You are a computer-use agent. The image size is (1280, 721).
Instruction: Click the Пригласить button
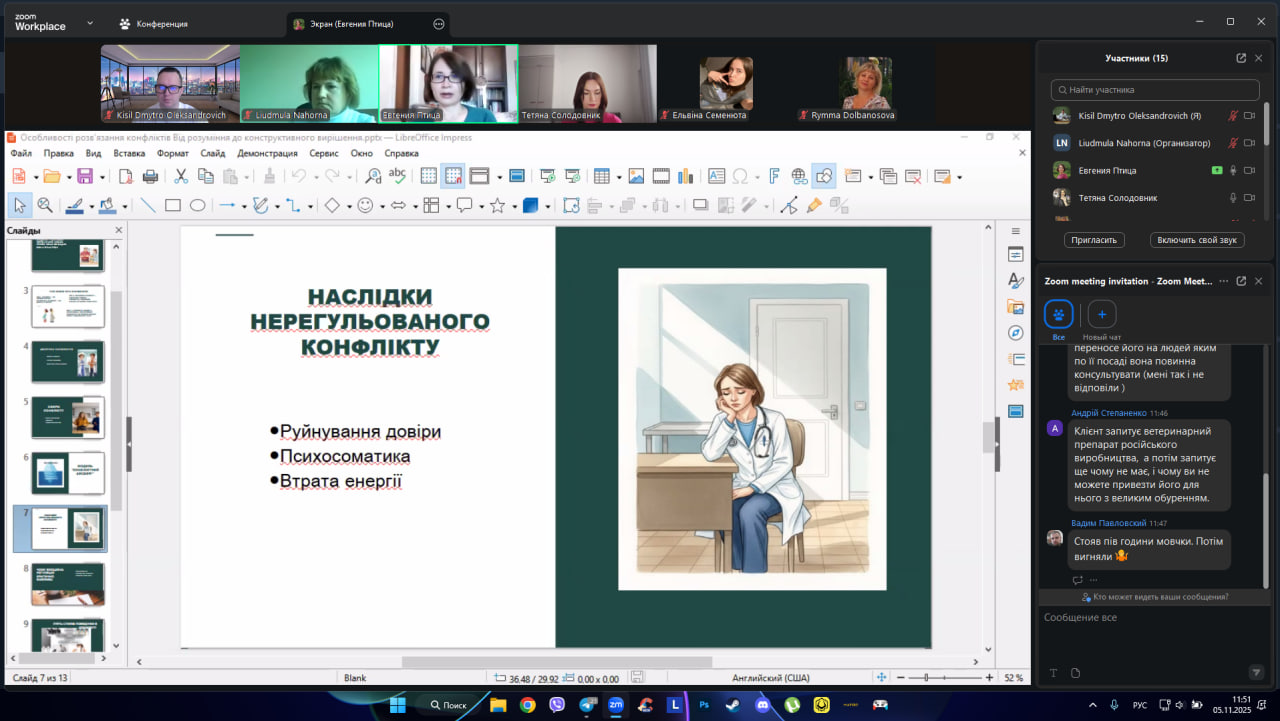pyautogui.click(x=1094, y=240)
